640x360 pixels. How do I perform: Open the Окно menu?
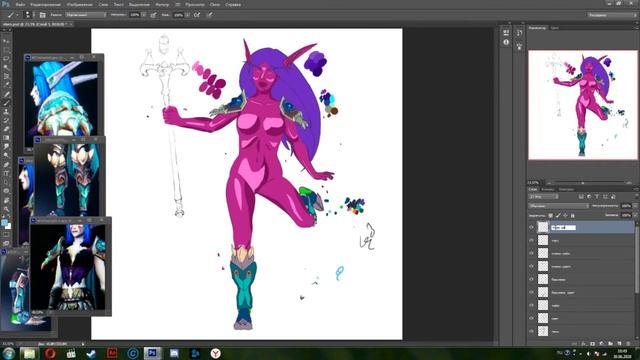215,4
